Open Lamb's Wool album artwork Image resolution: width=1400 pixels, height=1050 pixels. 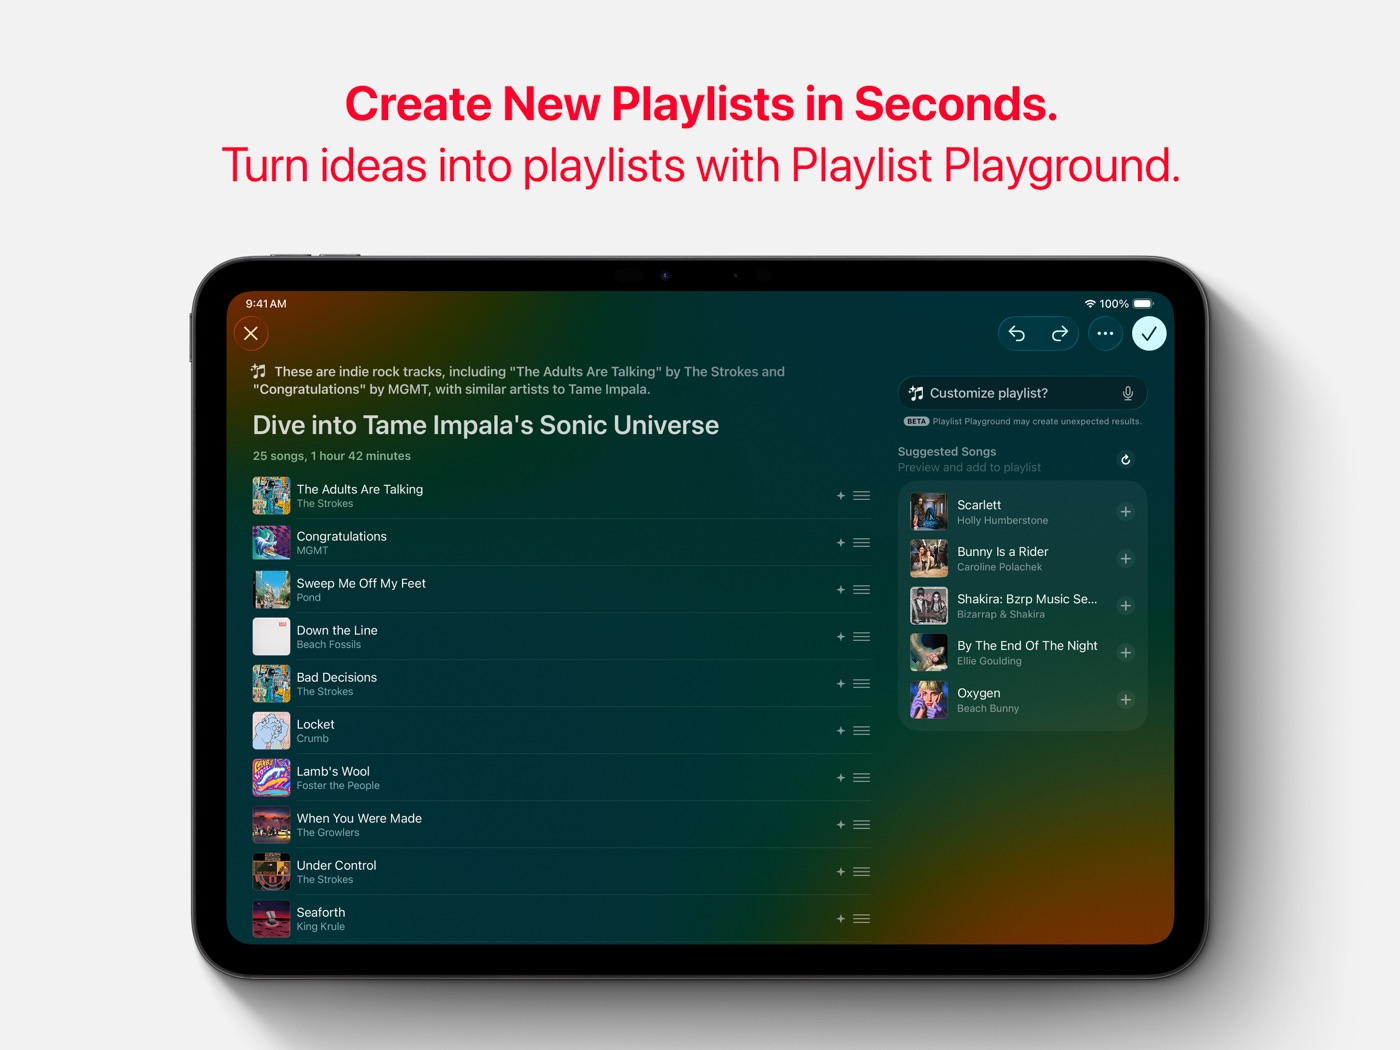pyautogui.click(x=271, y=778)
